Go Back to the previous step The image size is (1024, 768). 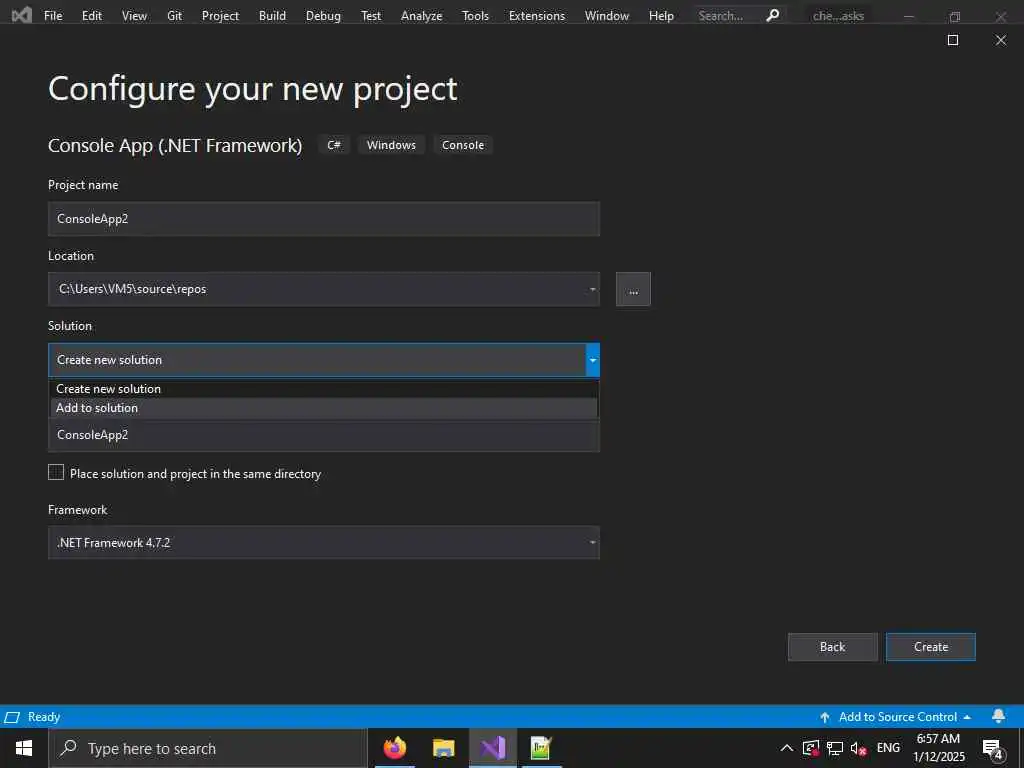pyautogui.click(x=833, y=647)
